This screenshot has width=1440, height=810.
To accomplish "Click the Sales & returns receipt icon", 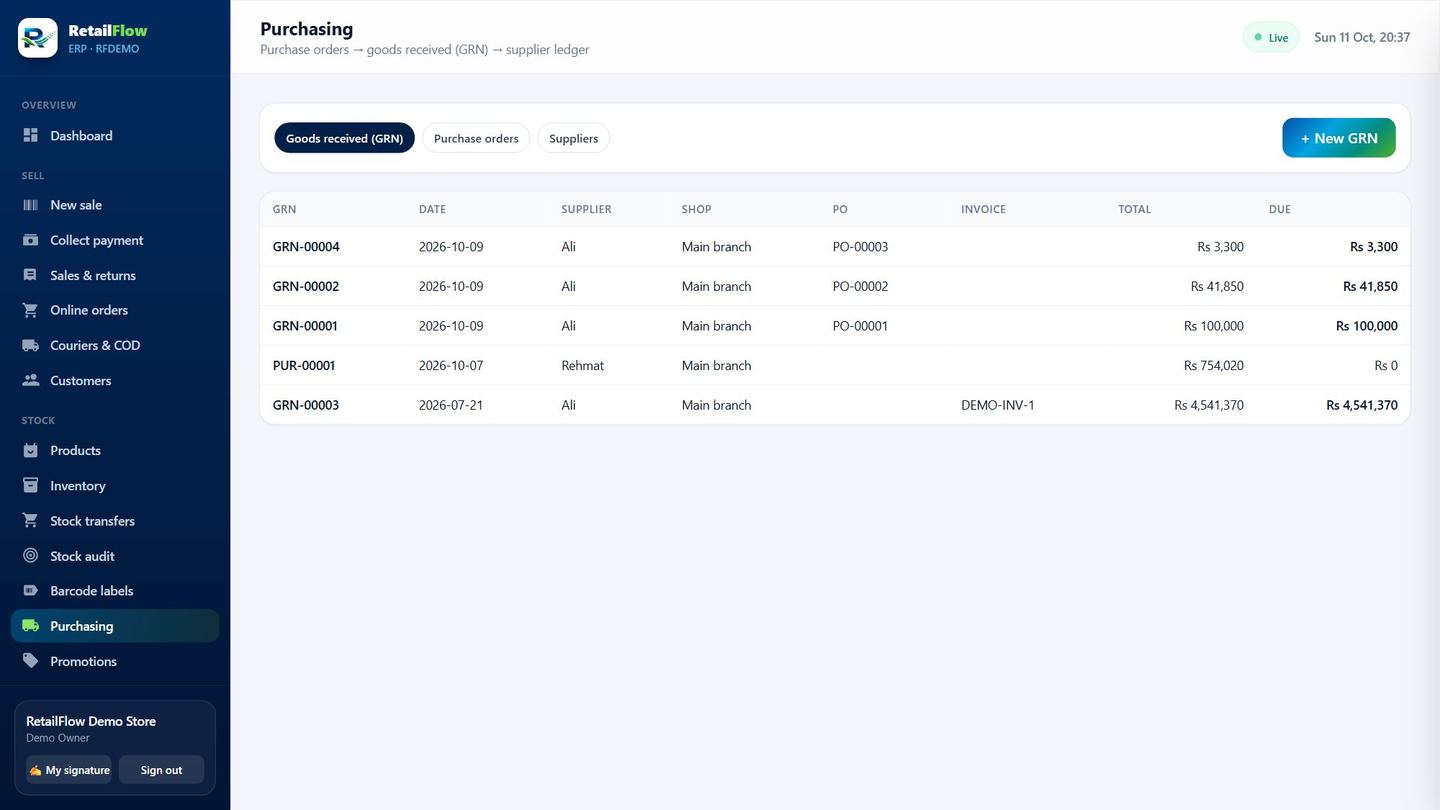I will click(31, 275).
